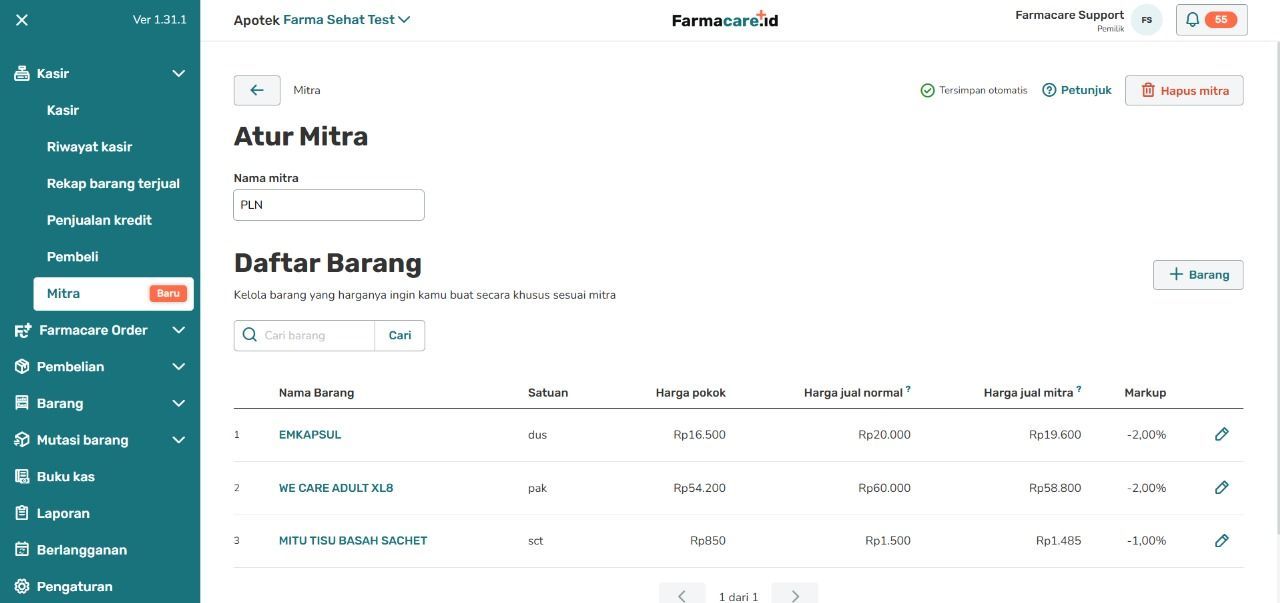
Task: Close the sidebar with the X icon
Action: (22, 20)
